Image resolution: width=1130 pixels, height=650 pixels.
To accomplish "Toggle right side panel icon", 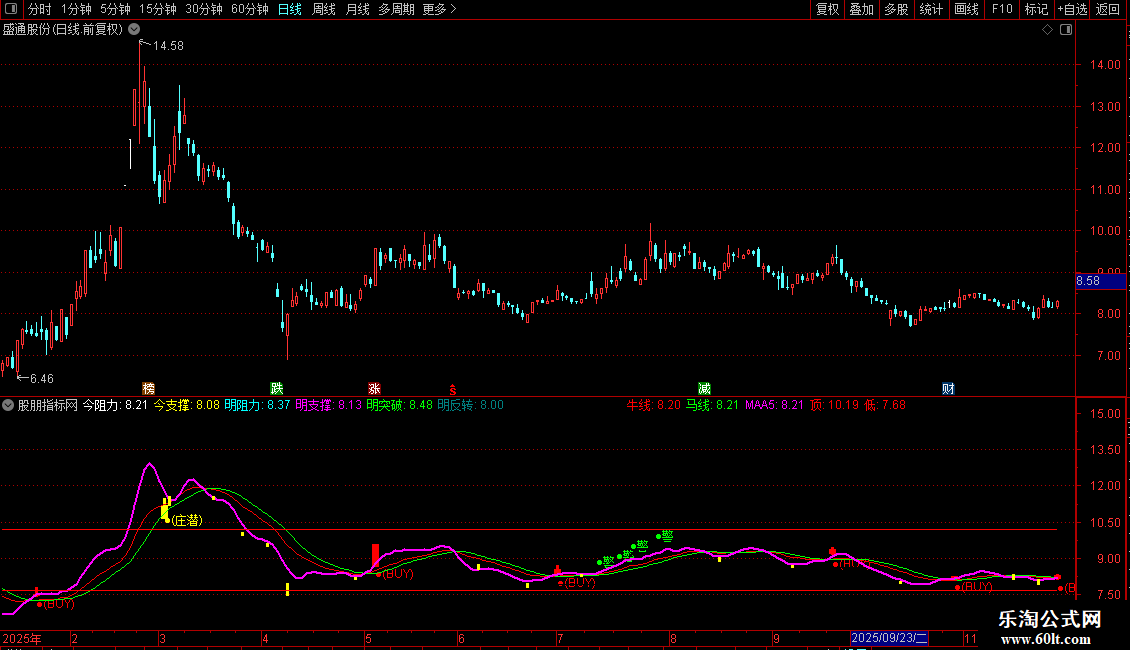I will click(1066, 30).
